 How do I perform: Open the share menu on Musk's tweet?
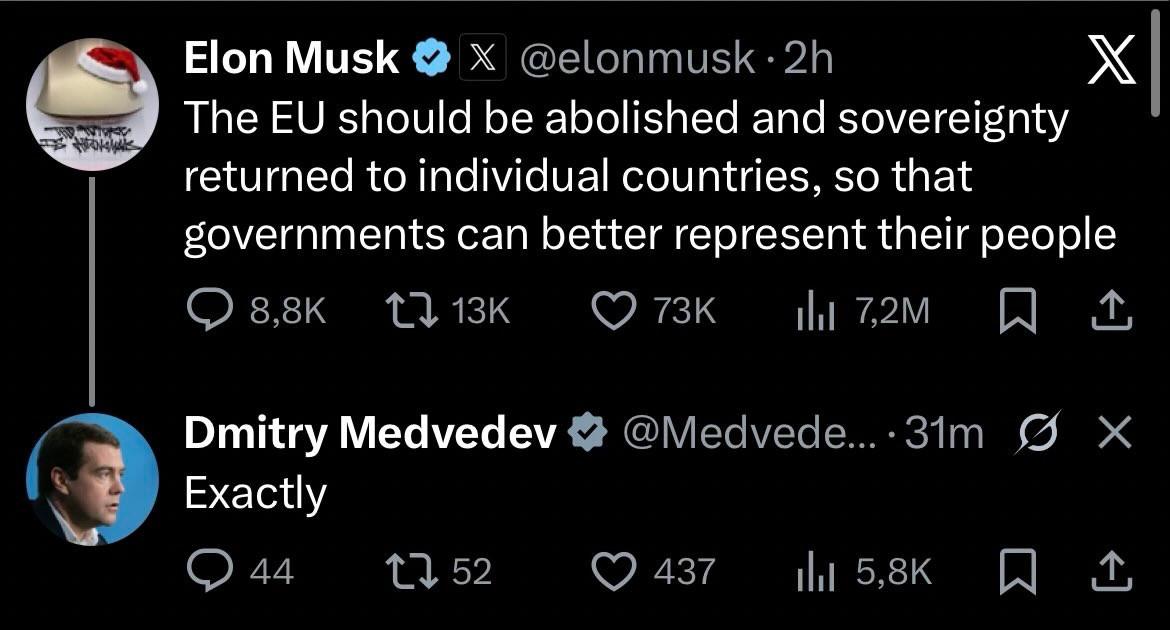tap(1110, 310)
